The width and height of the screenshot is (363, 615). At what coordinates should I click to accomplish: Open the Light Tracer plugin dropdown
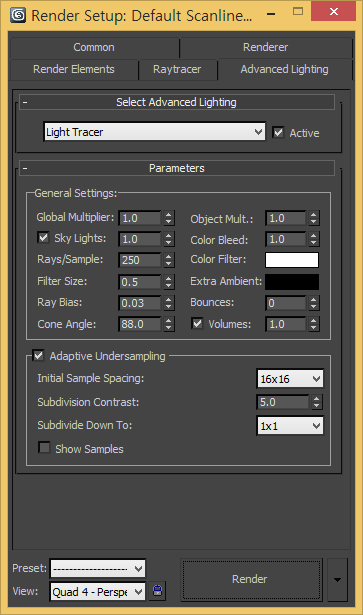pos(154,132)
